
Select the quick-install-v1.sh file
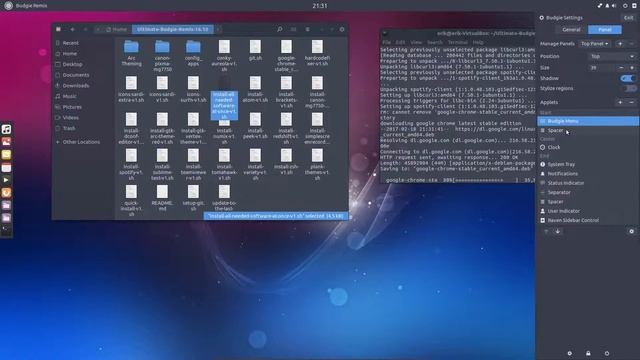click(131, 200)
